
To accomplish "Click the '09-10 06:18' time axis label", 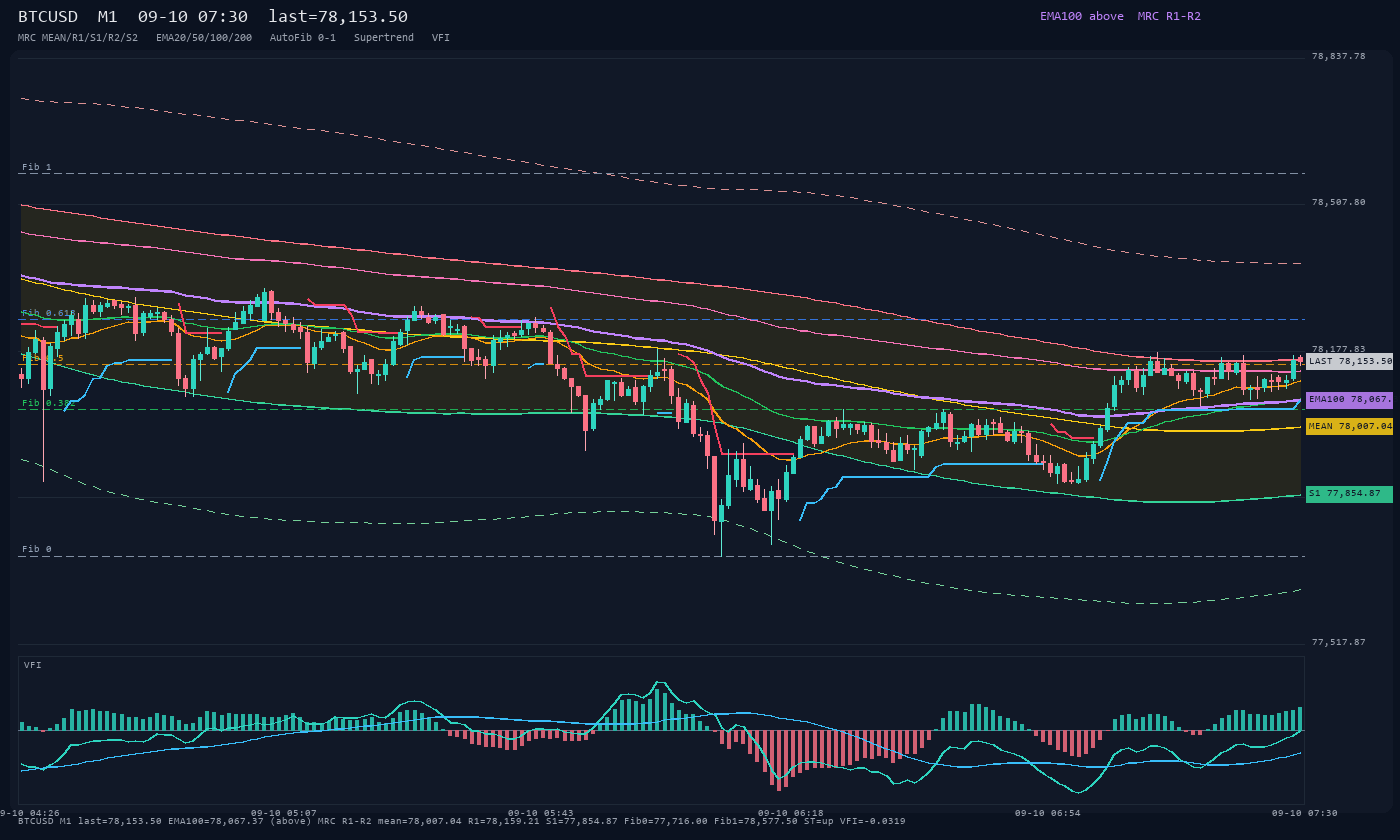I will [x=791, y=813].
